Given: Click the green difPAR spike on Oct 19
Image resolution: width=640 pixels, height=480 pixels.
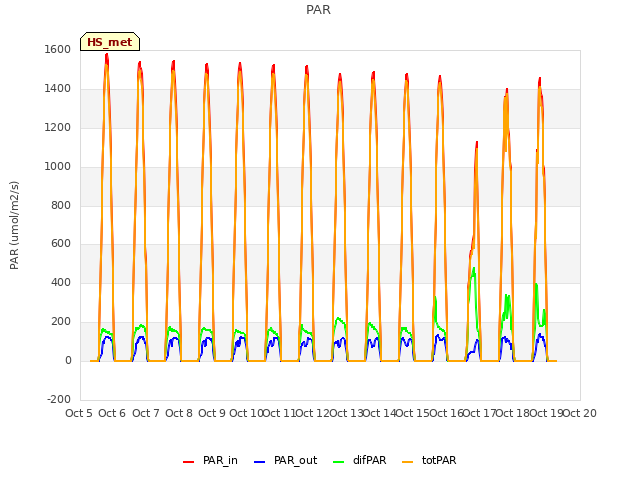Looking at the screenshot, I should point(536,286).
